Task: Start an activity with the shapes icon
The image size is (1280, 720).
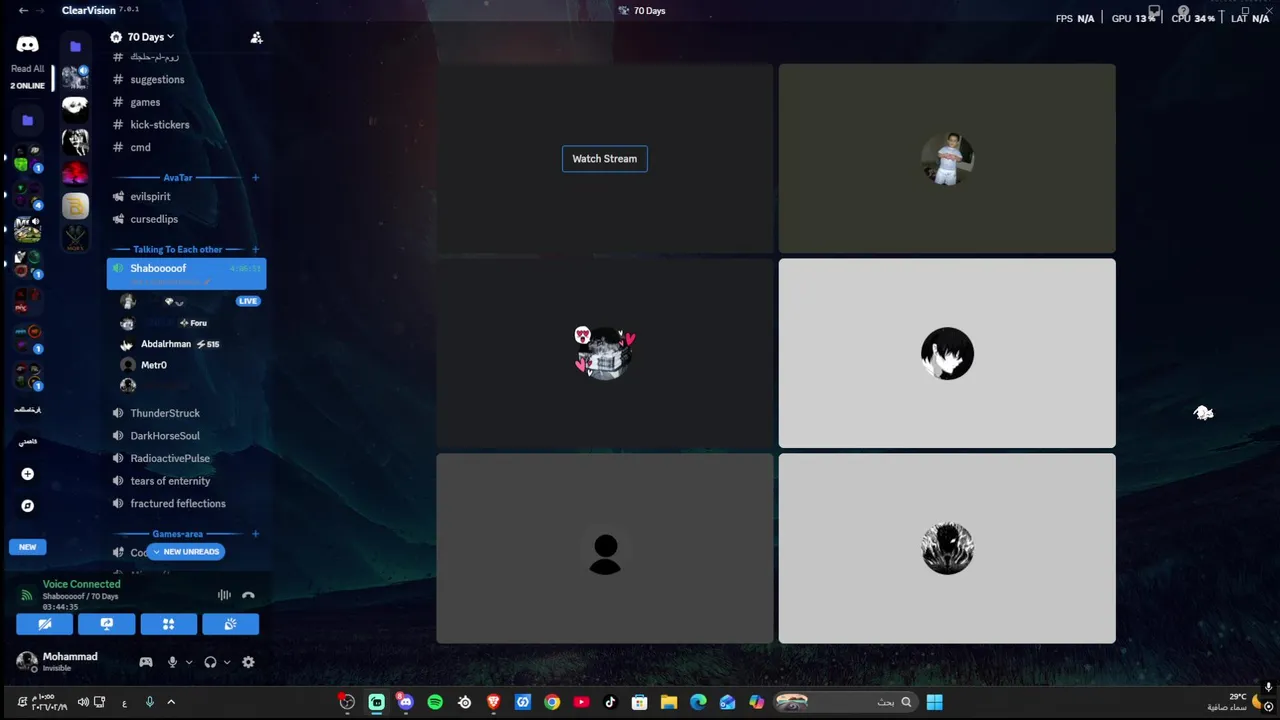Action: (168, 624)
